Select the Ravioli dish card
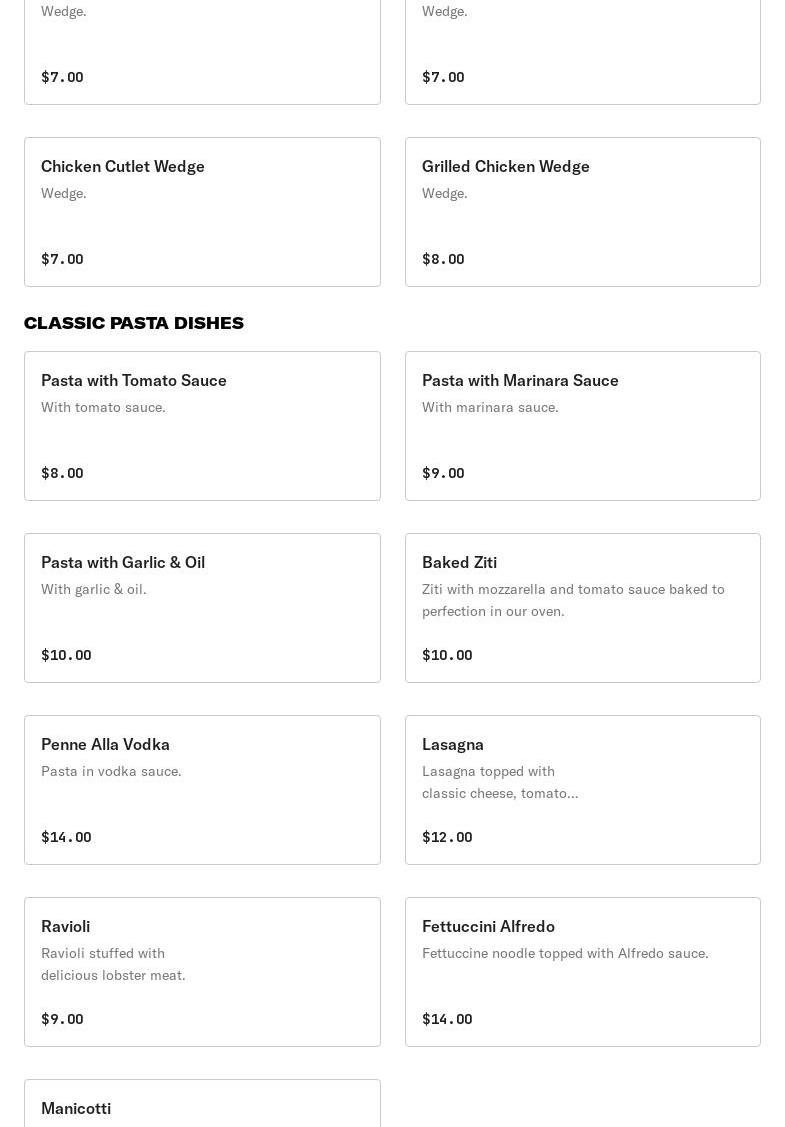 pyautogui.click(x=202, y=972)
